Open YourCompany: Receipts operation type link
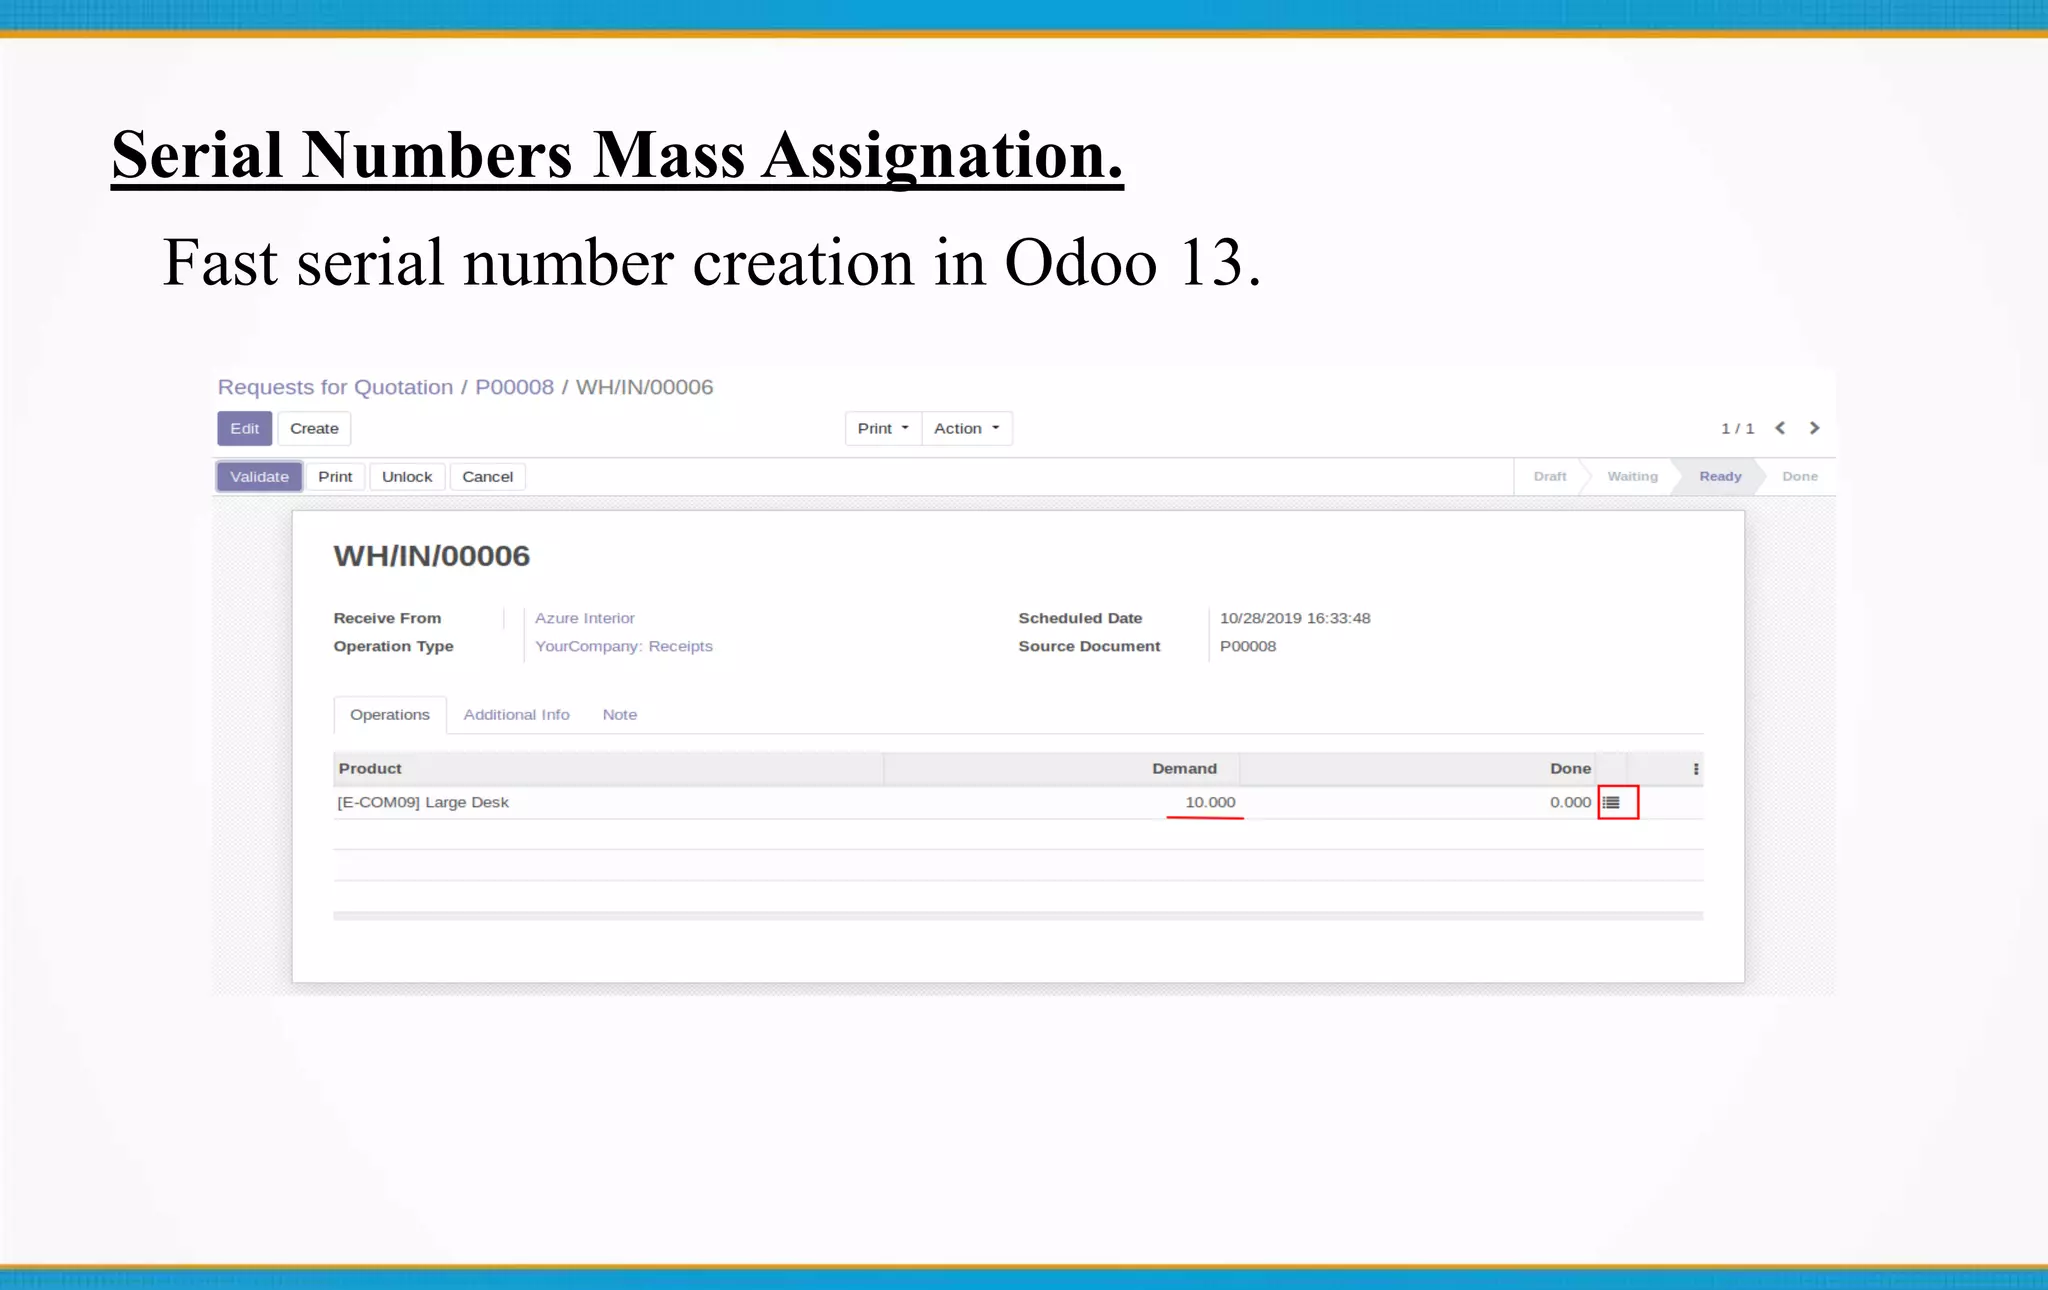 (624, 646)
